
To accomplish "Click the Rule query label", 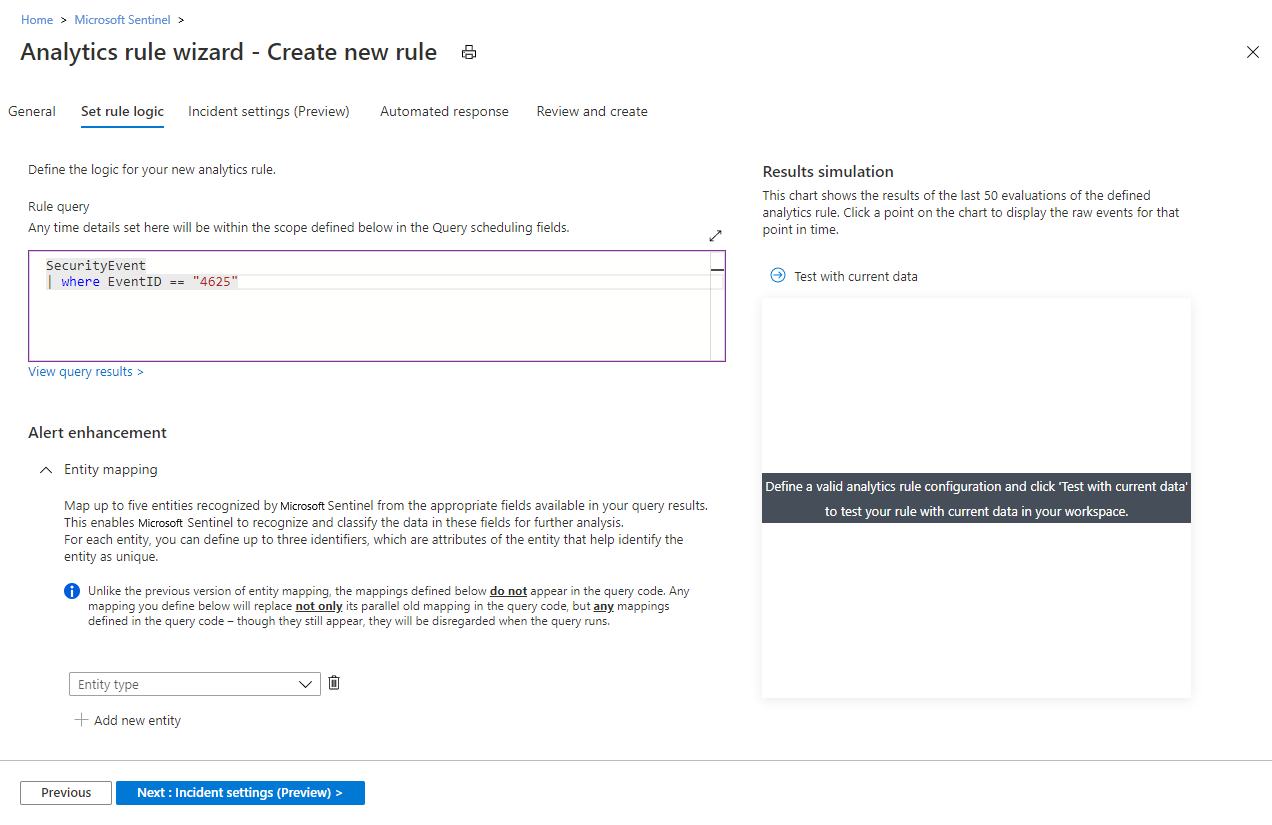I will point(59,207).
